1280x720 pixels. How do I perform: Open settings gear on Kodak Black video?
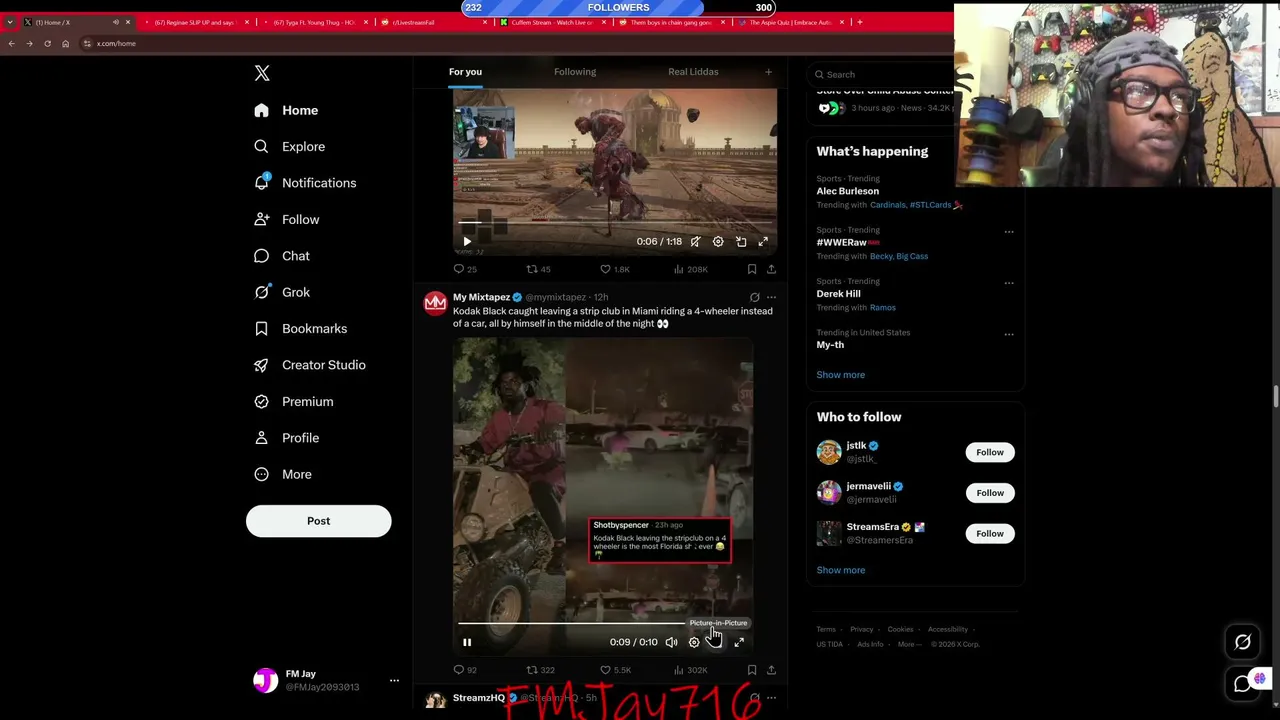click(x=694, y=642)
